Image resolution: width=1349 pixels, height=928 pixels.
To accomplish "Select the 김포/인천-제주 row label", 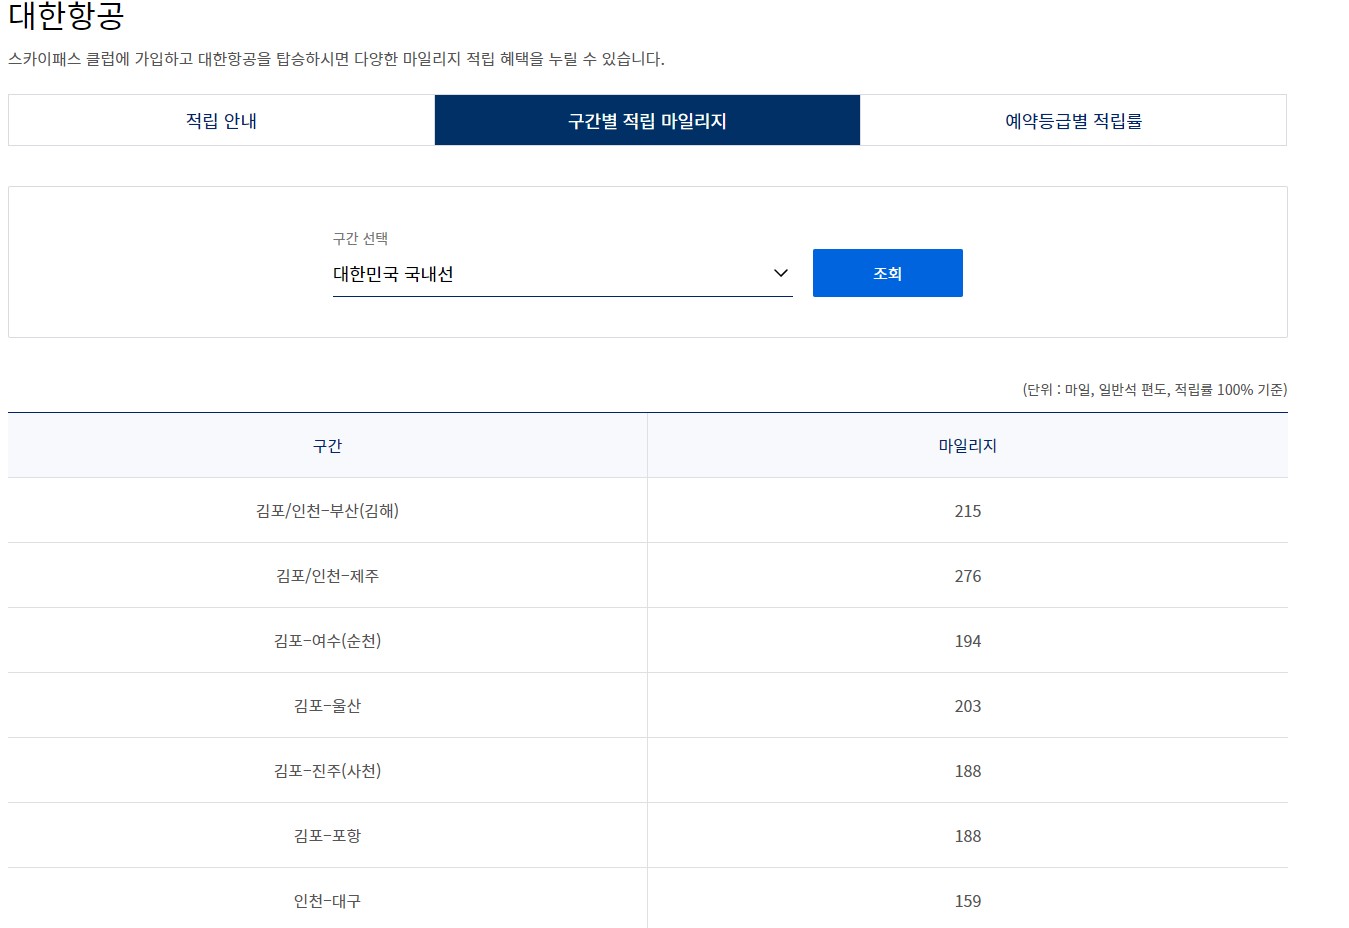I will [x=327, y=576].
